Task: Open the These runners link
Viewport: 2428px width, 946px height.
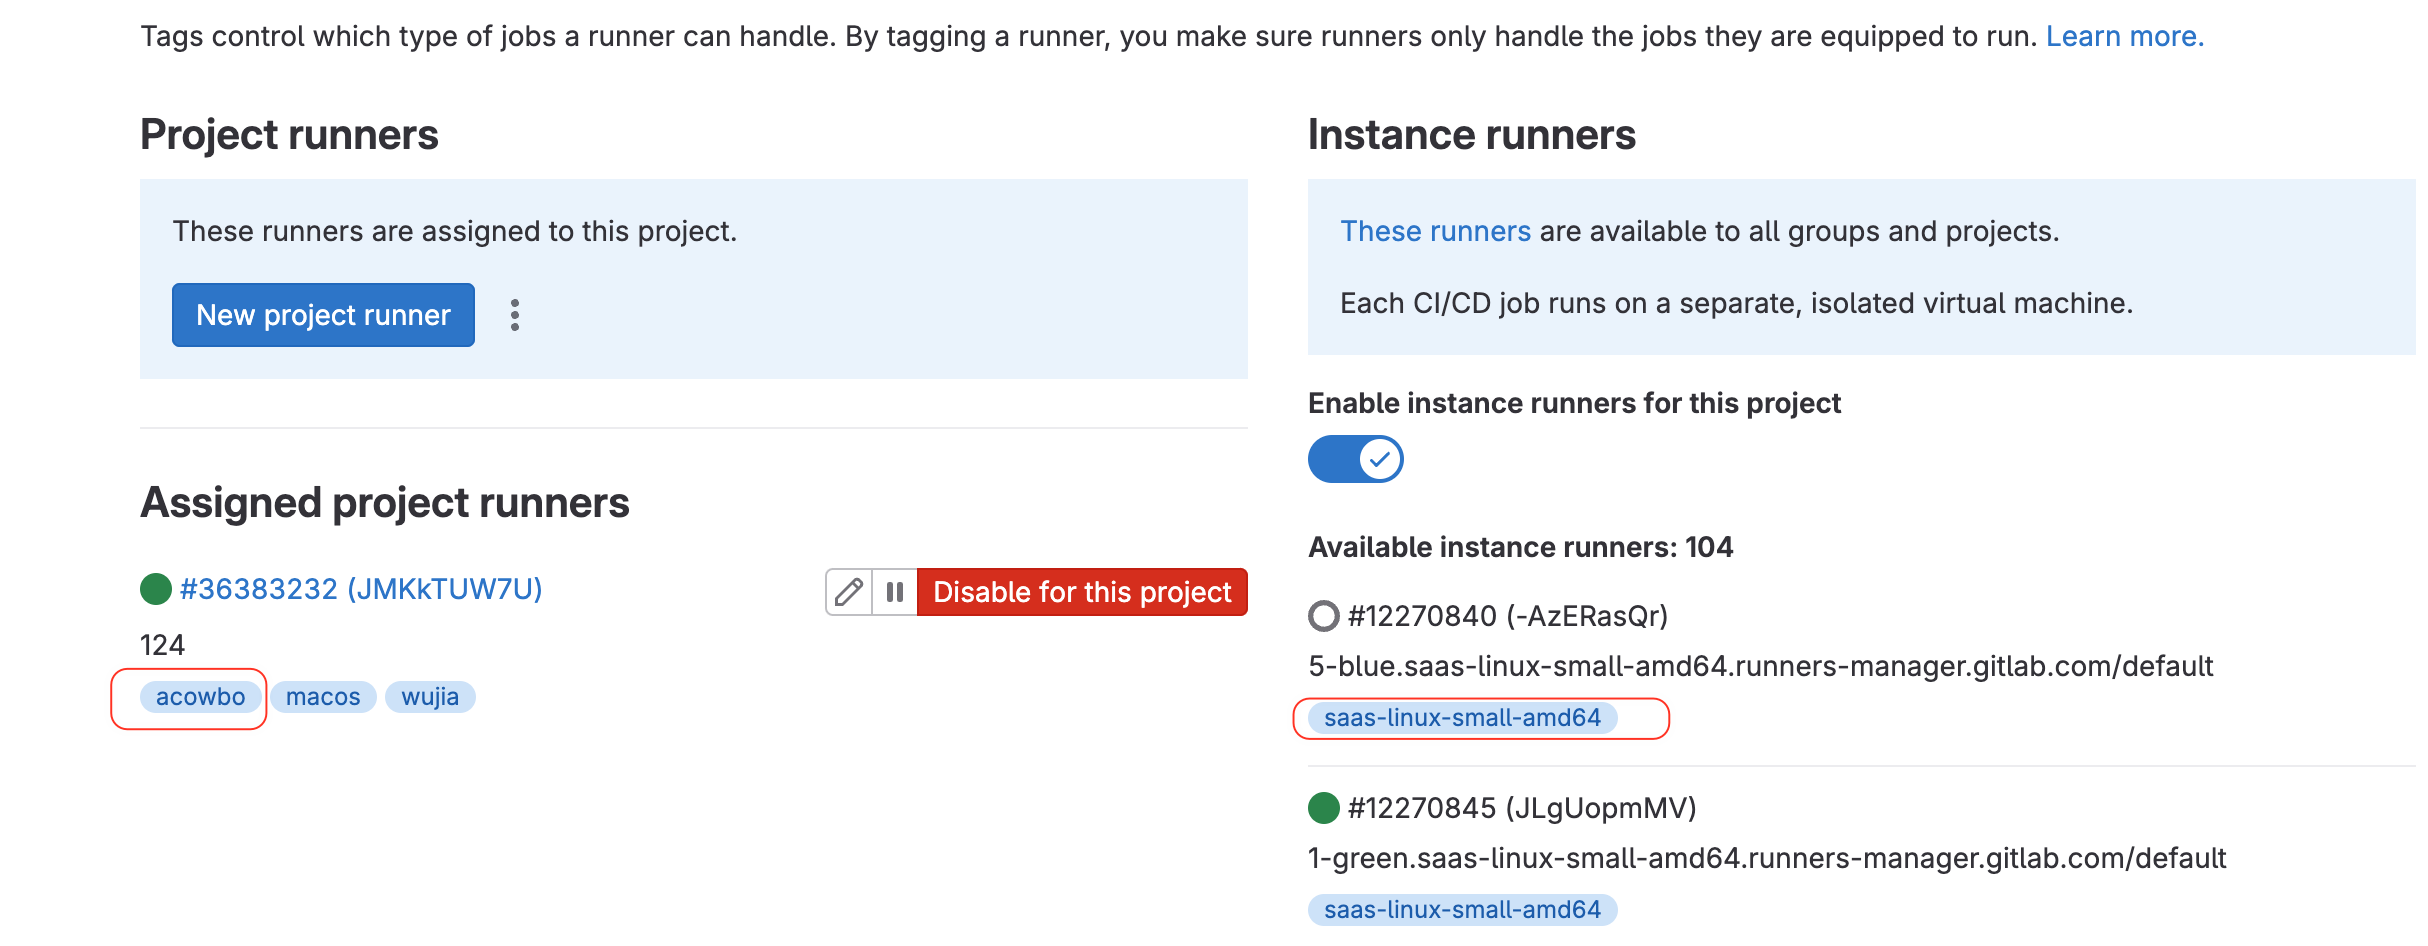Action: coord(1435,231)
